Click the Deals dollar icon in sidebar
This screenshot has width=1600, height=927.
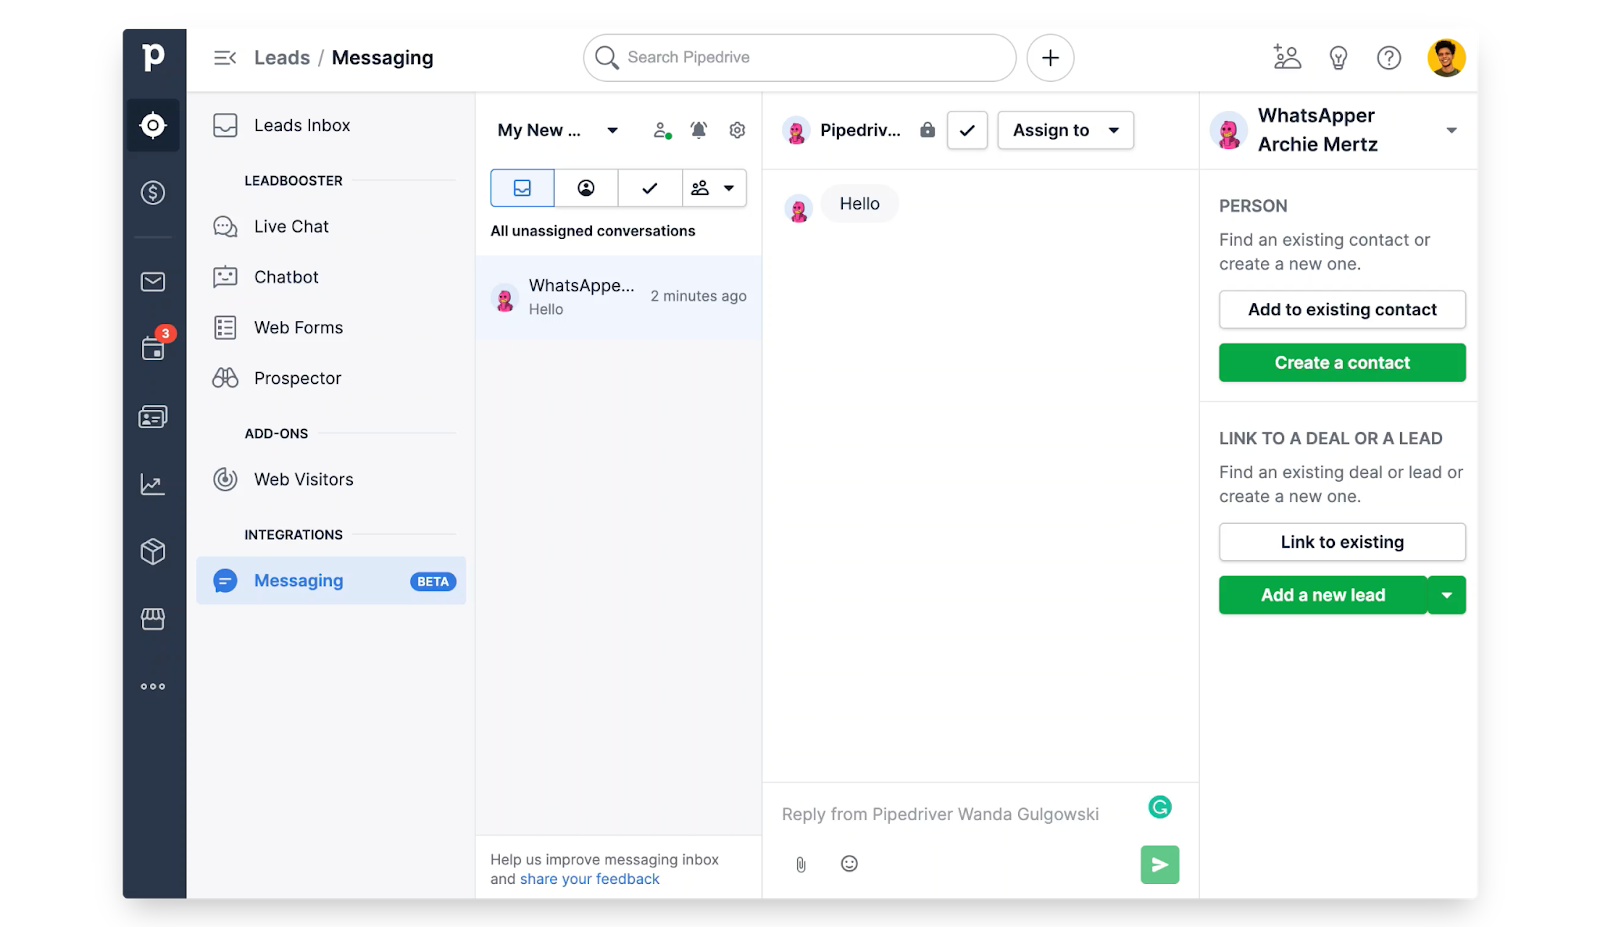pyautogui.click(x=153, y=193)
